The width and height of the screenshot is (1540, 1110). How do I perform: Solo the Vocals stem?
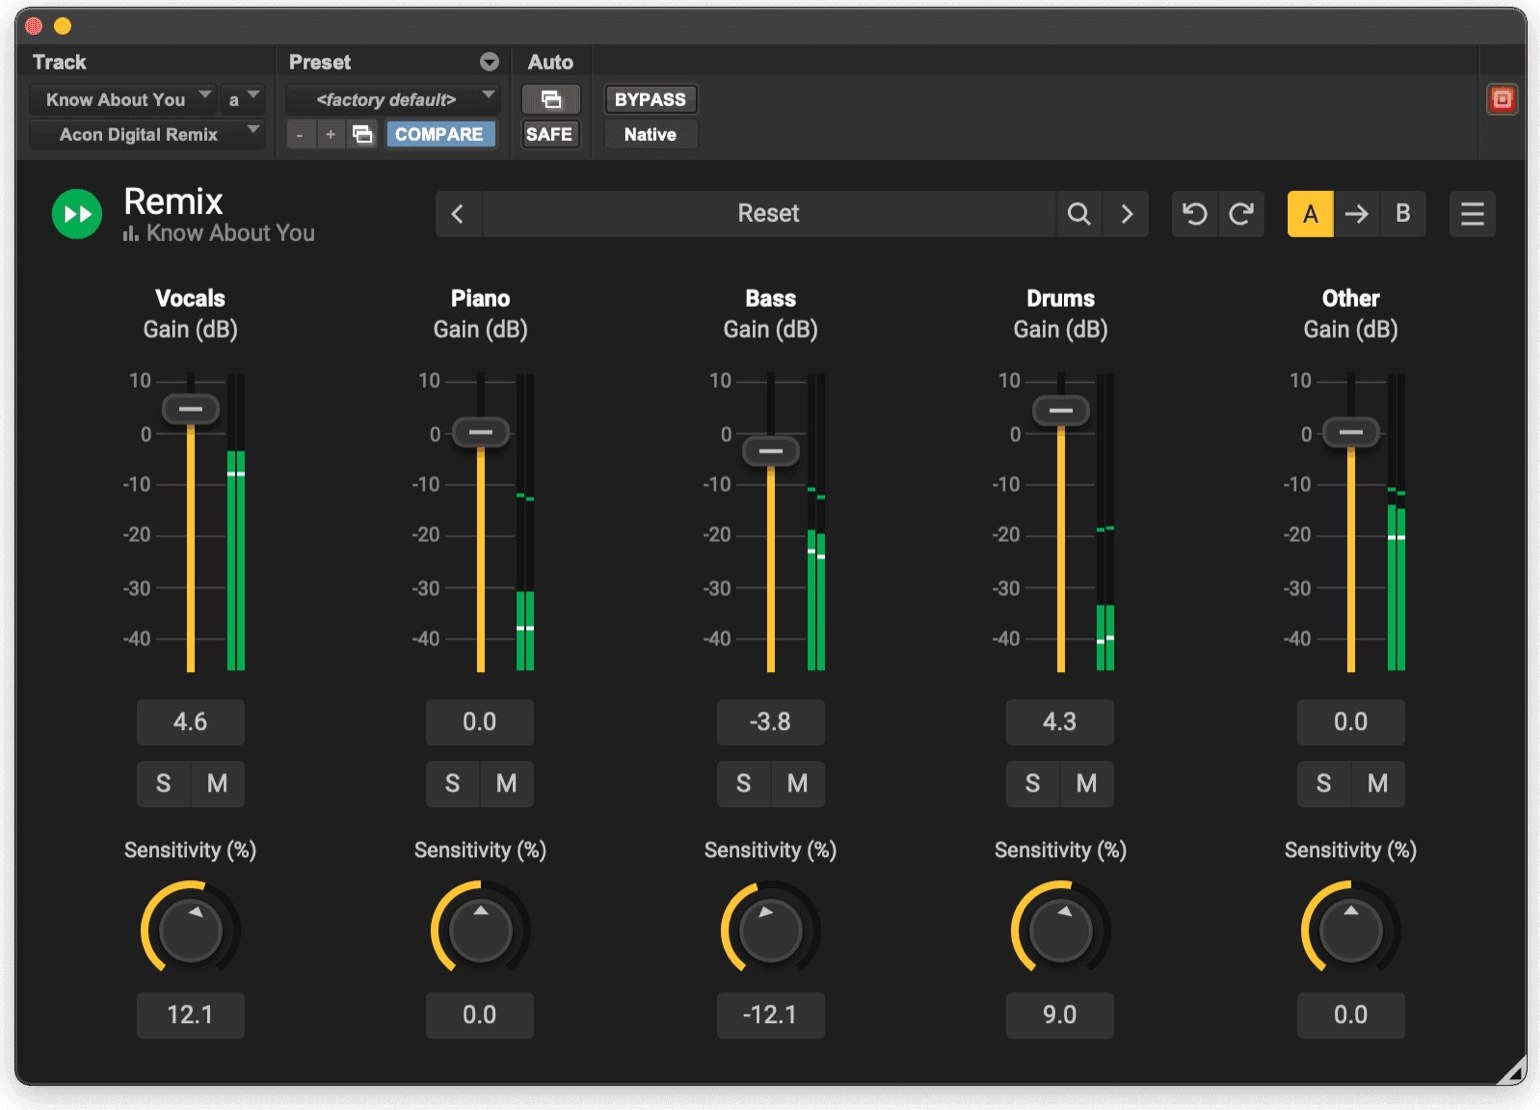(x=163, y=784)
